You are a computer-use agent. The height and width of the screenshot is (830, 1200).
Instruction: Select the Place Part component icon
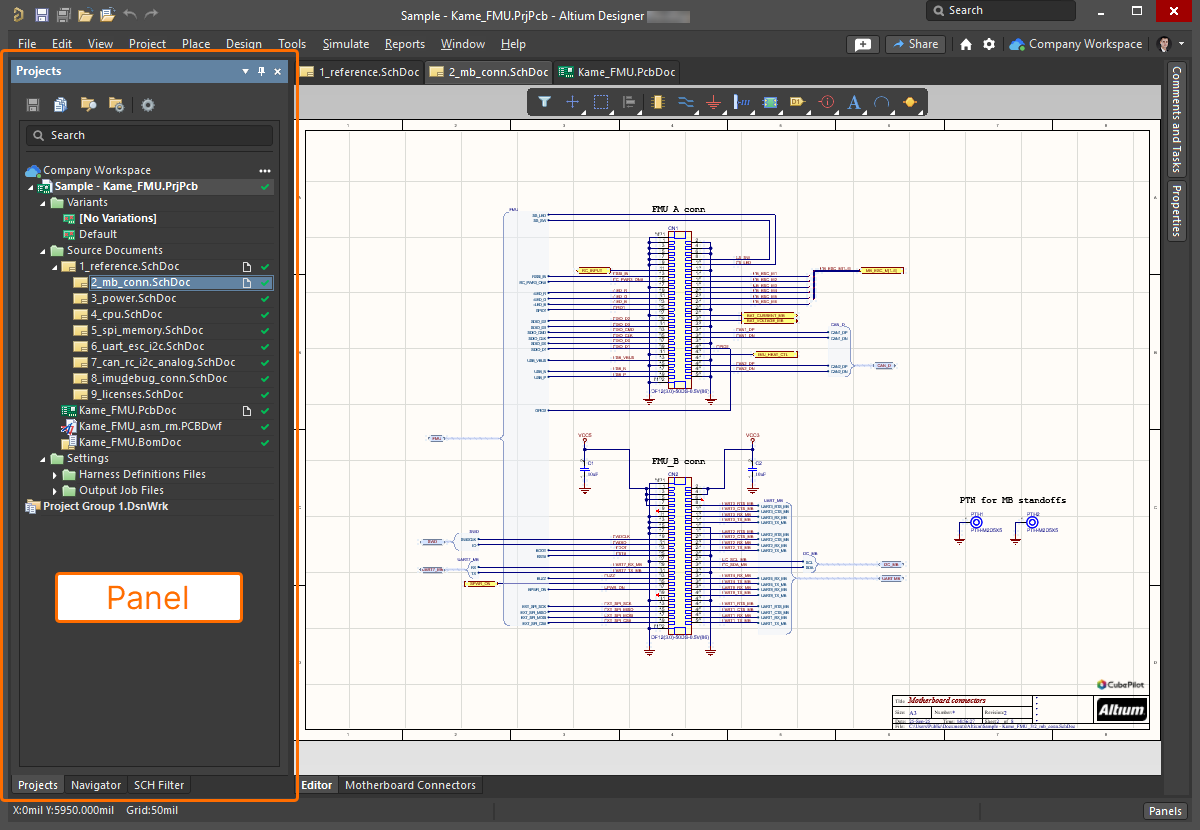tap(656, 102)
